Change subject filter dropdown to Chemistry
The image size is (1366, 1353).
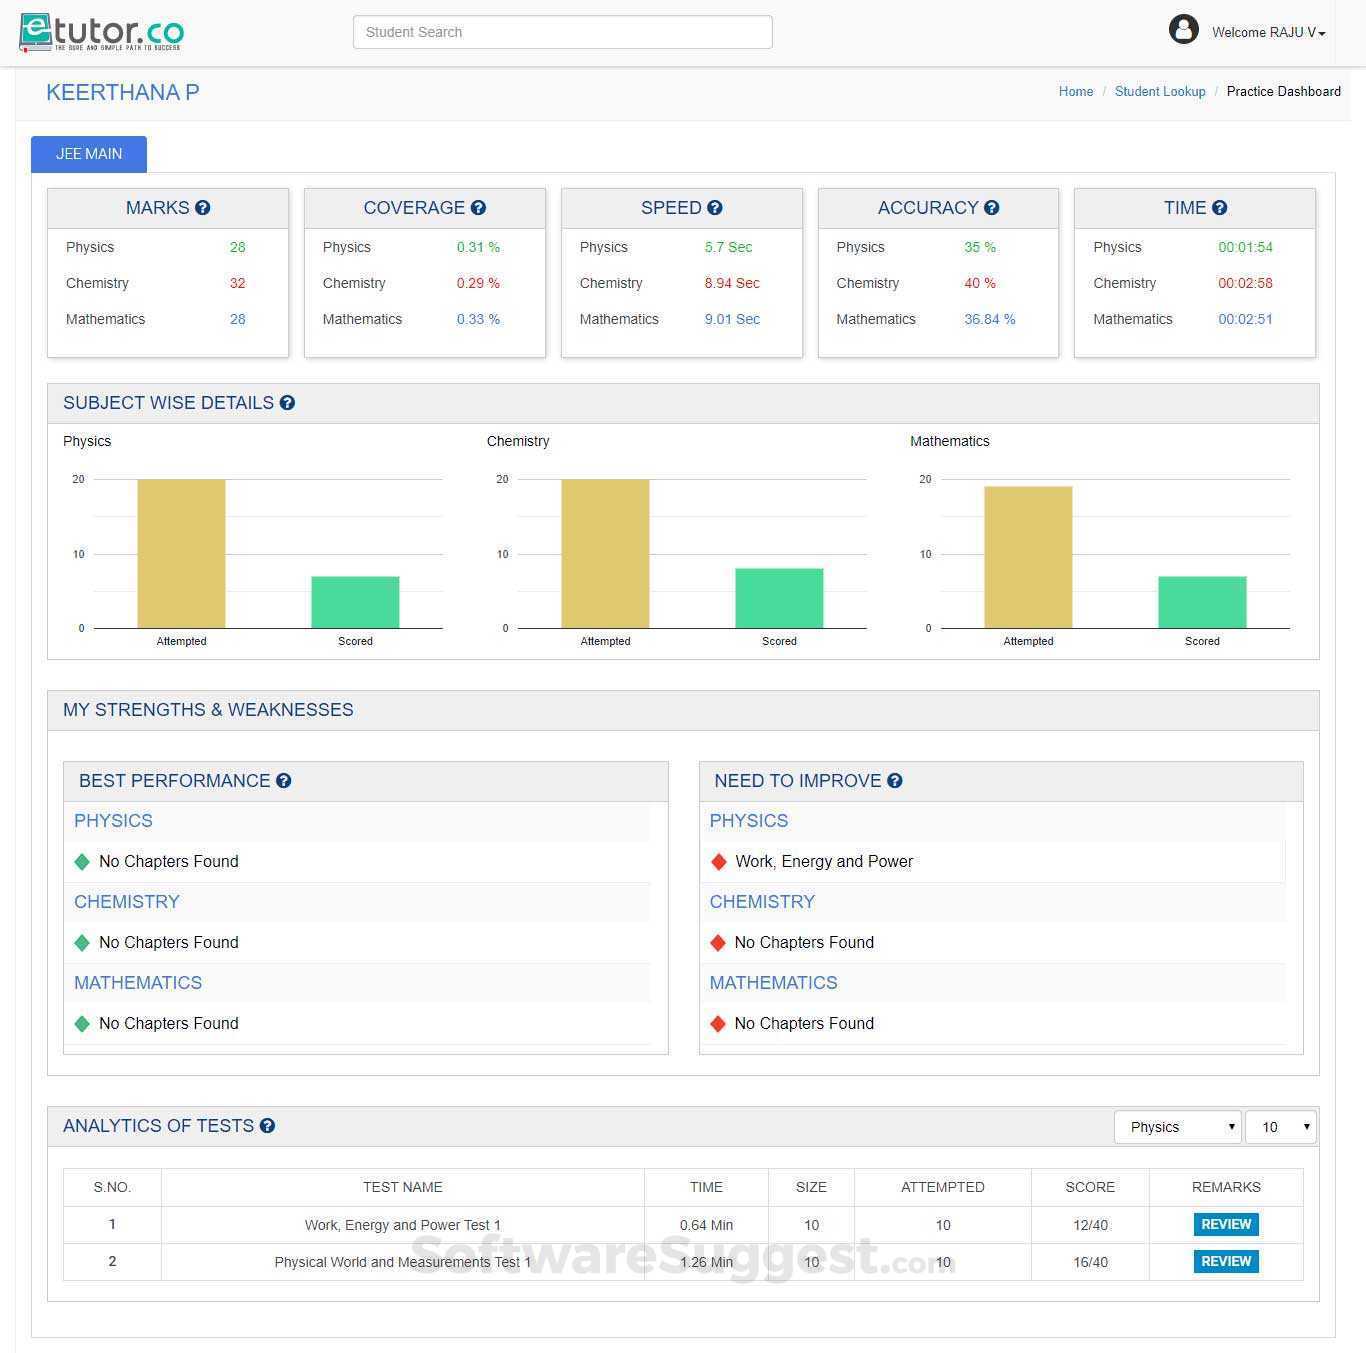[1177, 1126]
